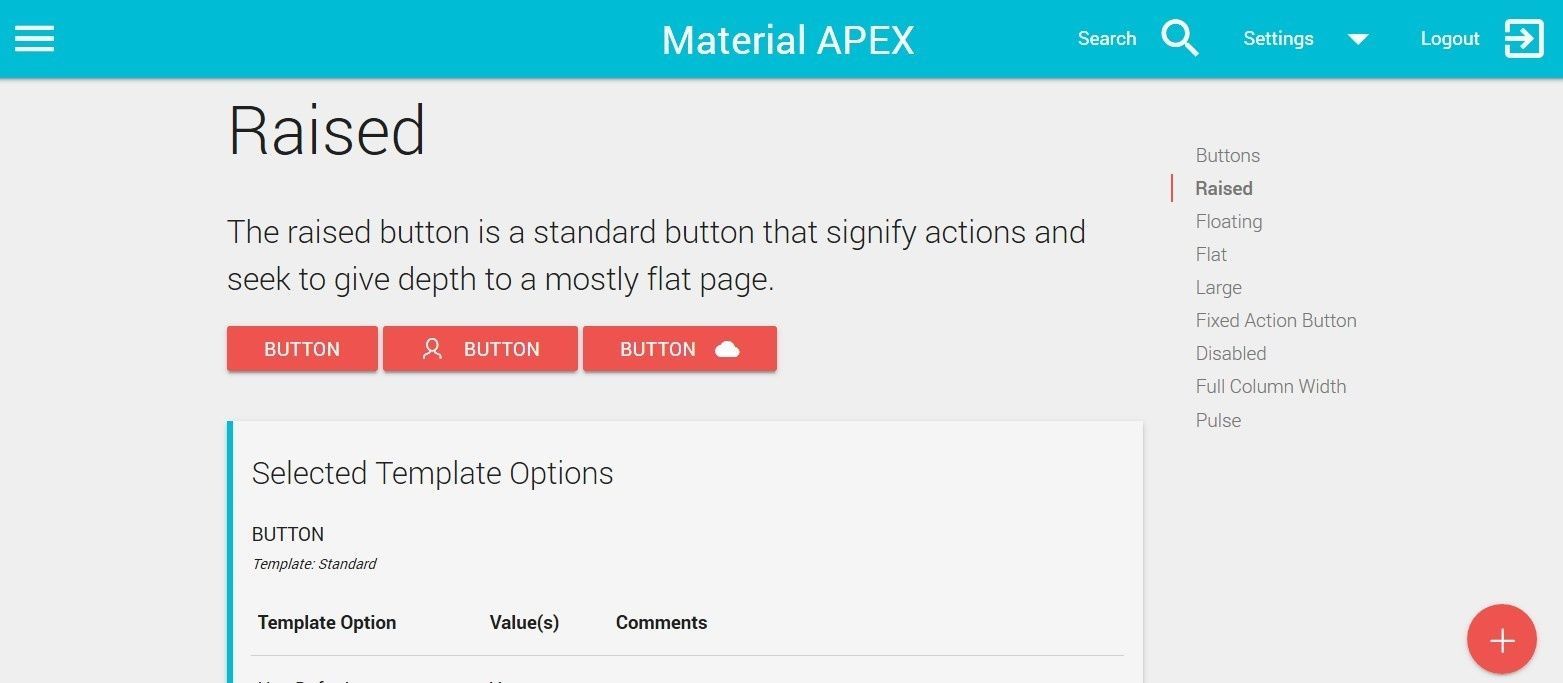The height and width of the screenshot is (683, 1563).
Task: Navigate to Pulse section link
Action: coord(1218,420)
